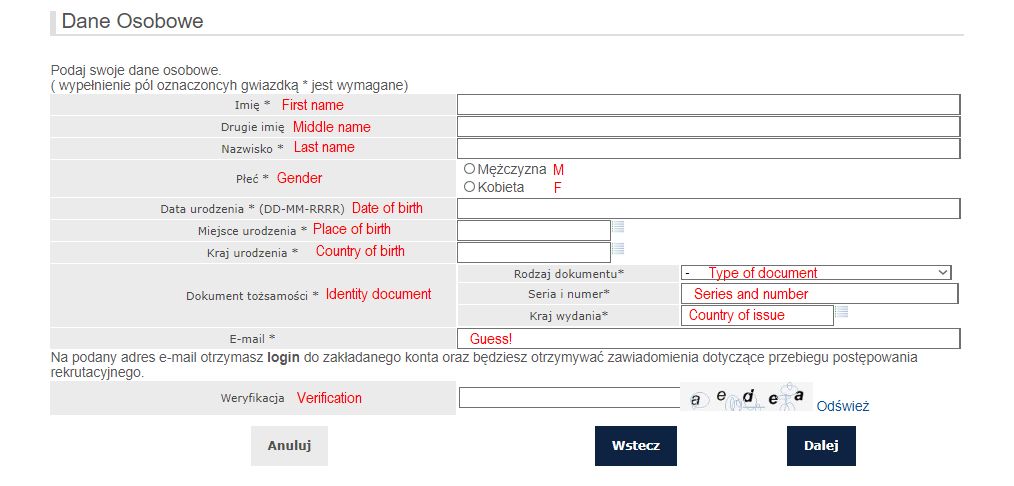
Task: Select the E-mail address field
Action: coord(708,339)
